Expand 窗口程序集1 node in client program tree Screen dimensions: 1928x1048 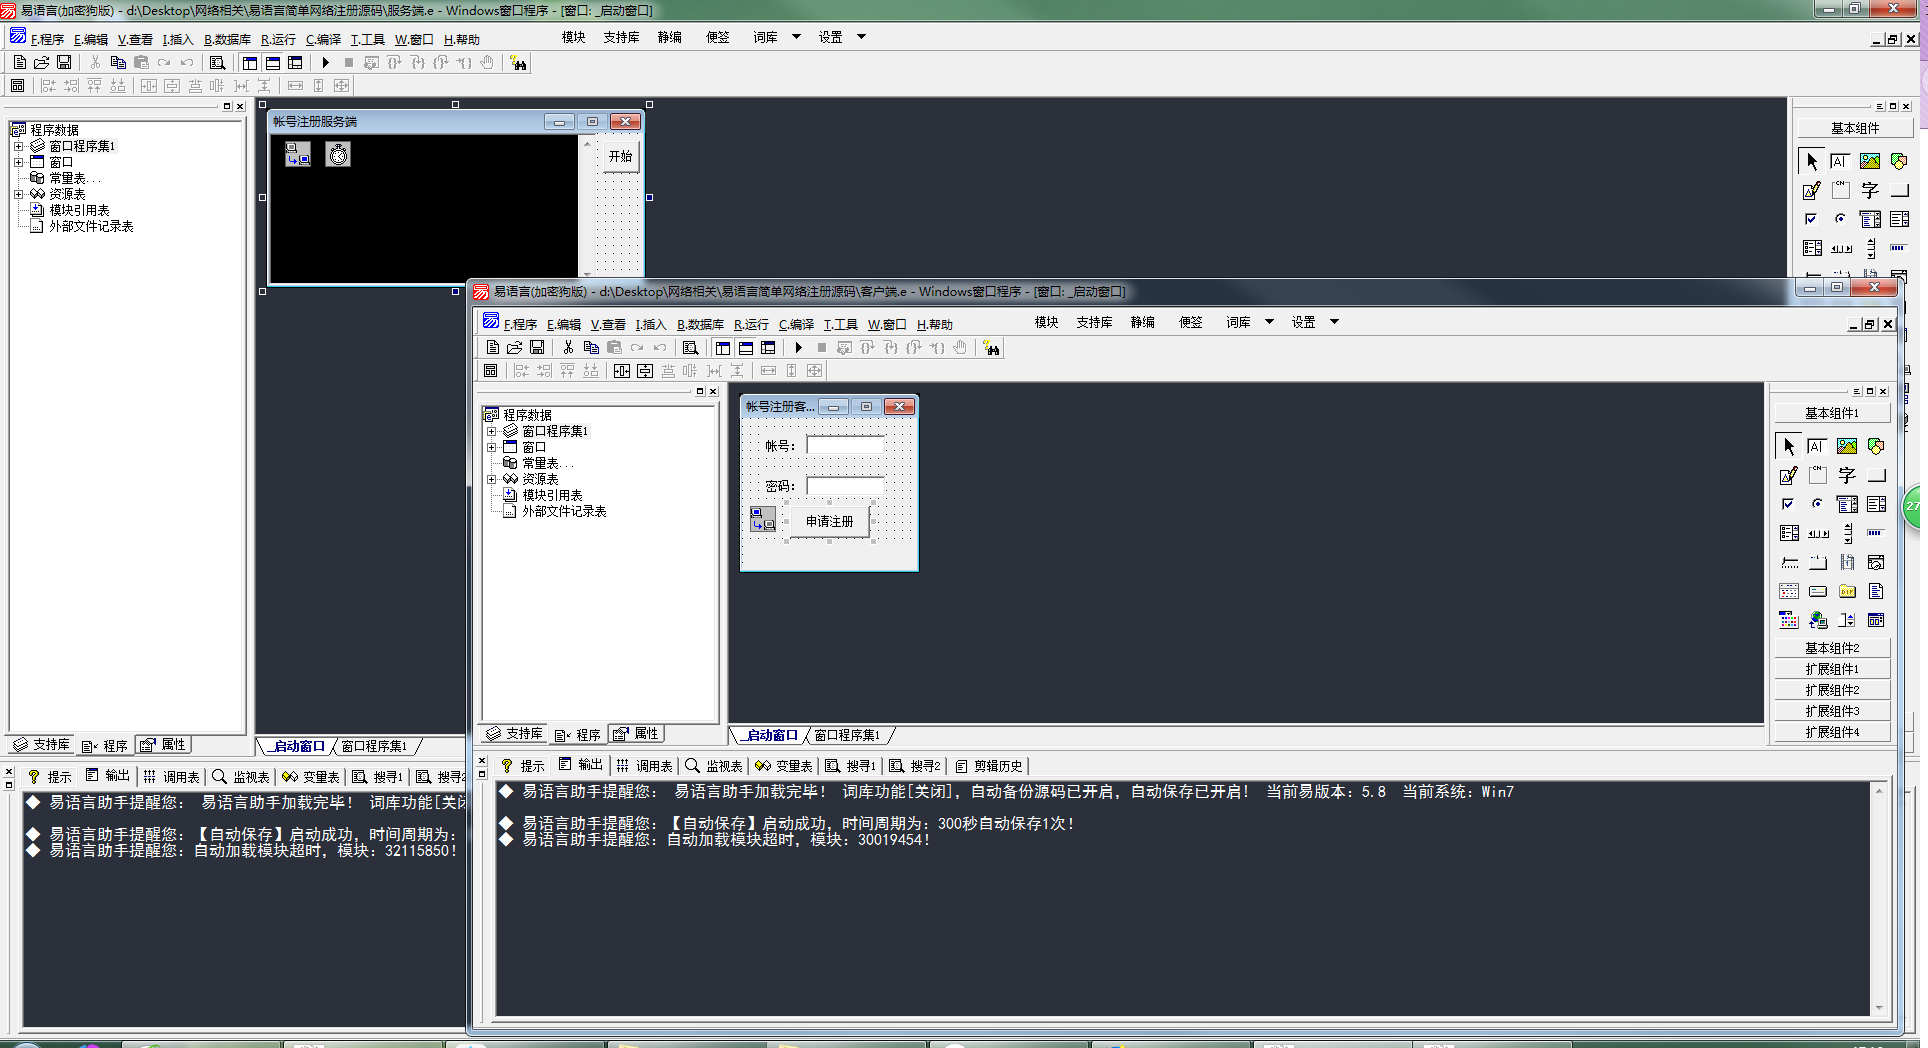pos(492,432)
